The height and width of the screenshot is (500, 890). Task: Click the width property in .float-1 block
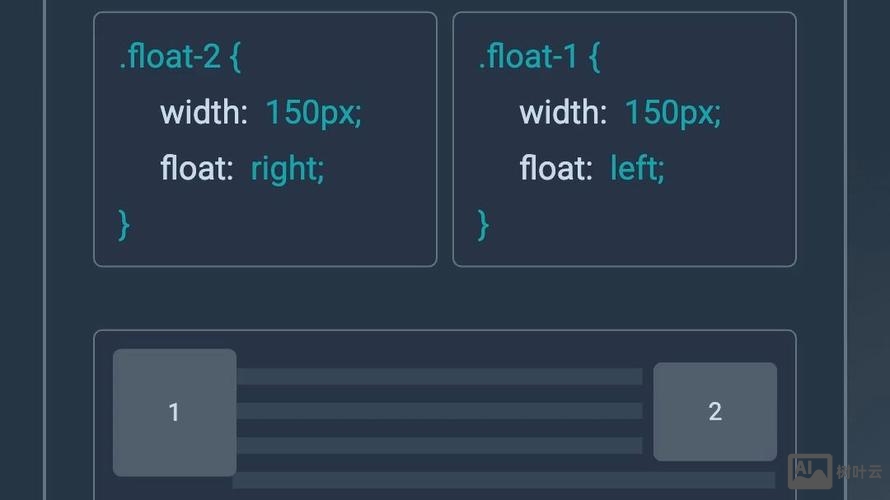tap(562, 113)
